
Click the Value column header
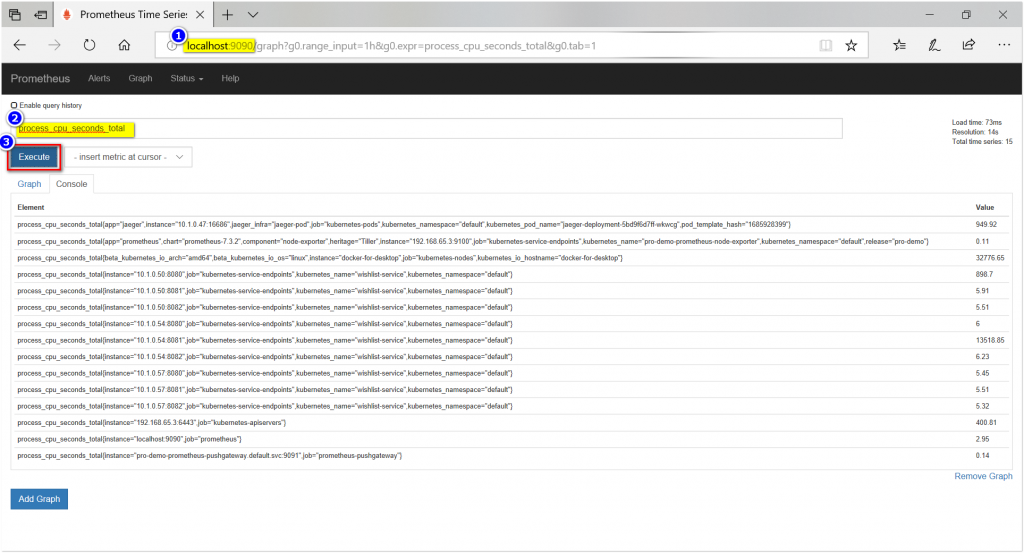pos(985,208)
